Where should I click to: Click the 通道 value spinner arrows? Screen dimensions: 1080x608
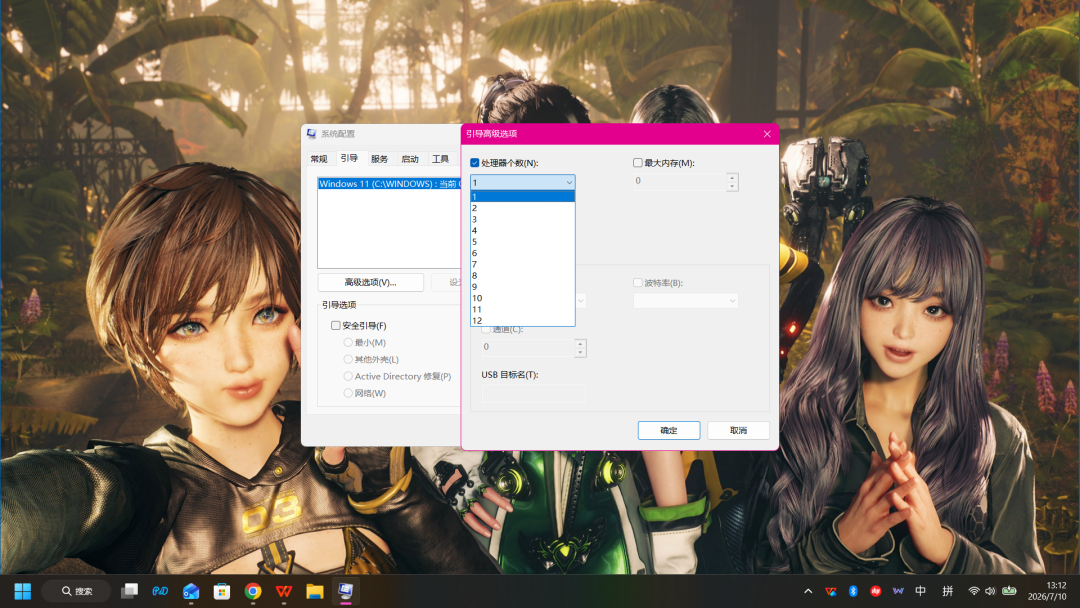(x=580, y=347)
